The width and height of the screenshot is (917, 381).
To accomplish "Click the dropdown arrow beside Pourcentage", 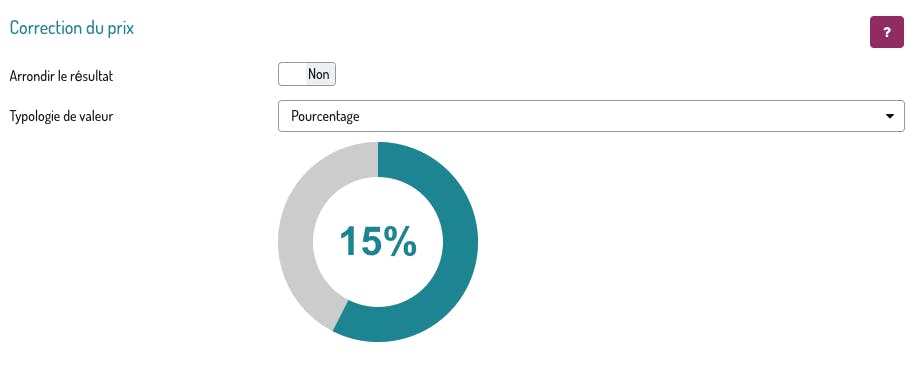I will point(890,116).
